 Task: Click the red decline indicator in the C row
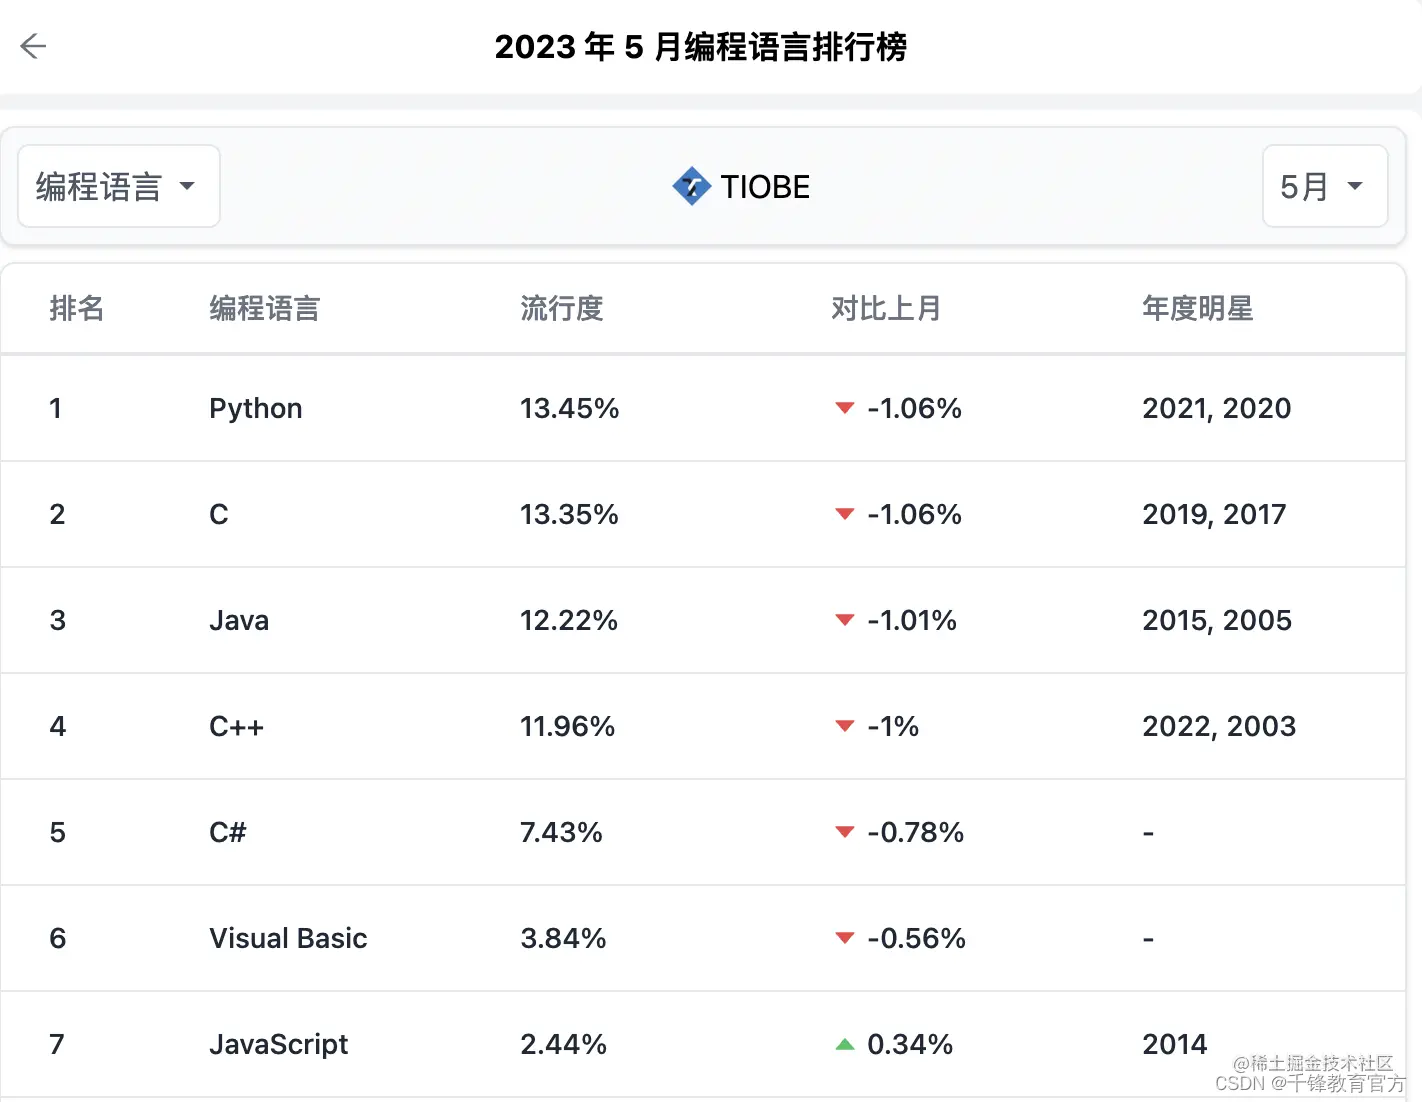tap(844, 515)
